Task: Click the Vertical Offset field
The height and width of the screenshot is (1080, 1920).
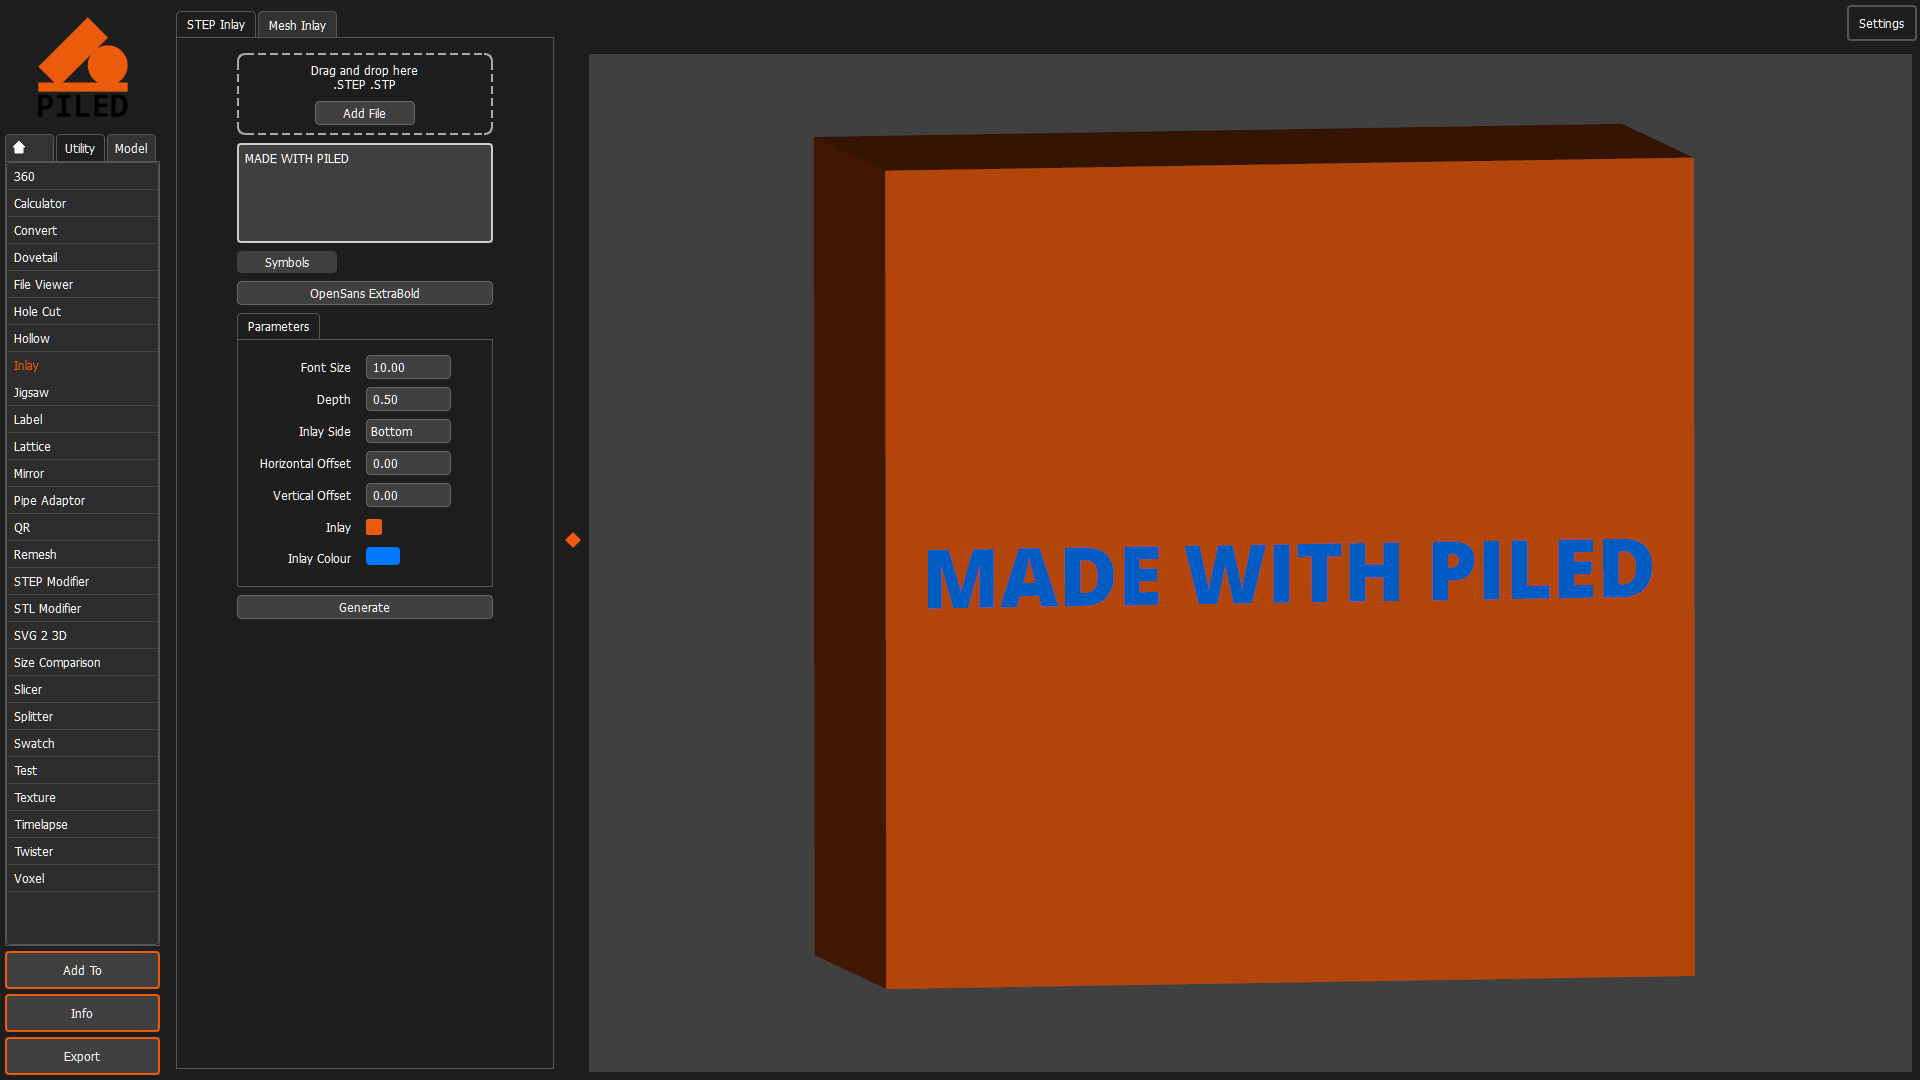Action: pyautogui.click(x=408, y=495)
